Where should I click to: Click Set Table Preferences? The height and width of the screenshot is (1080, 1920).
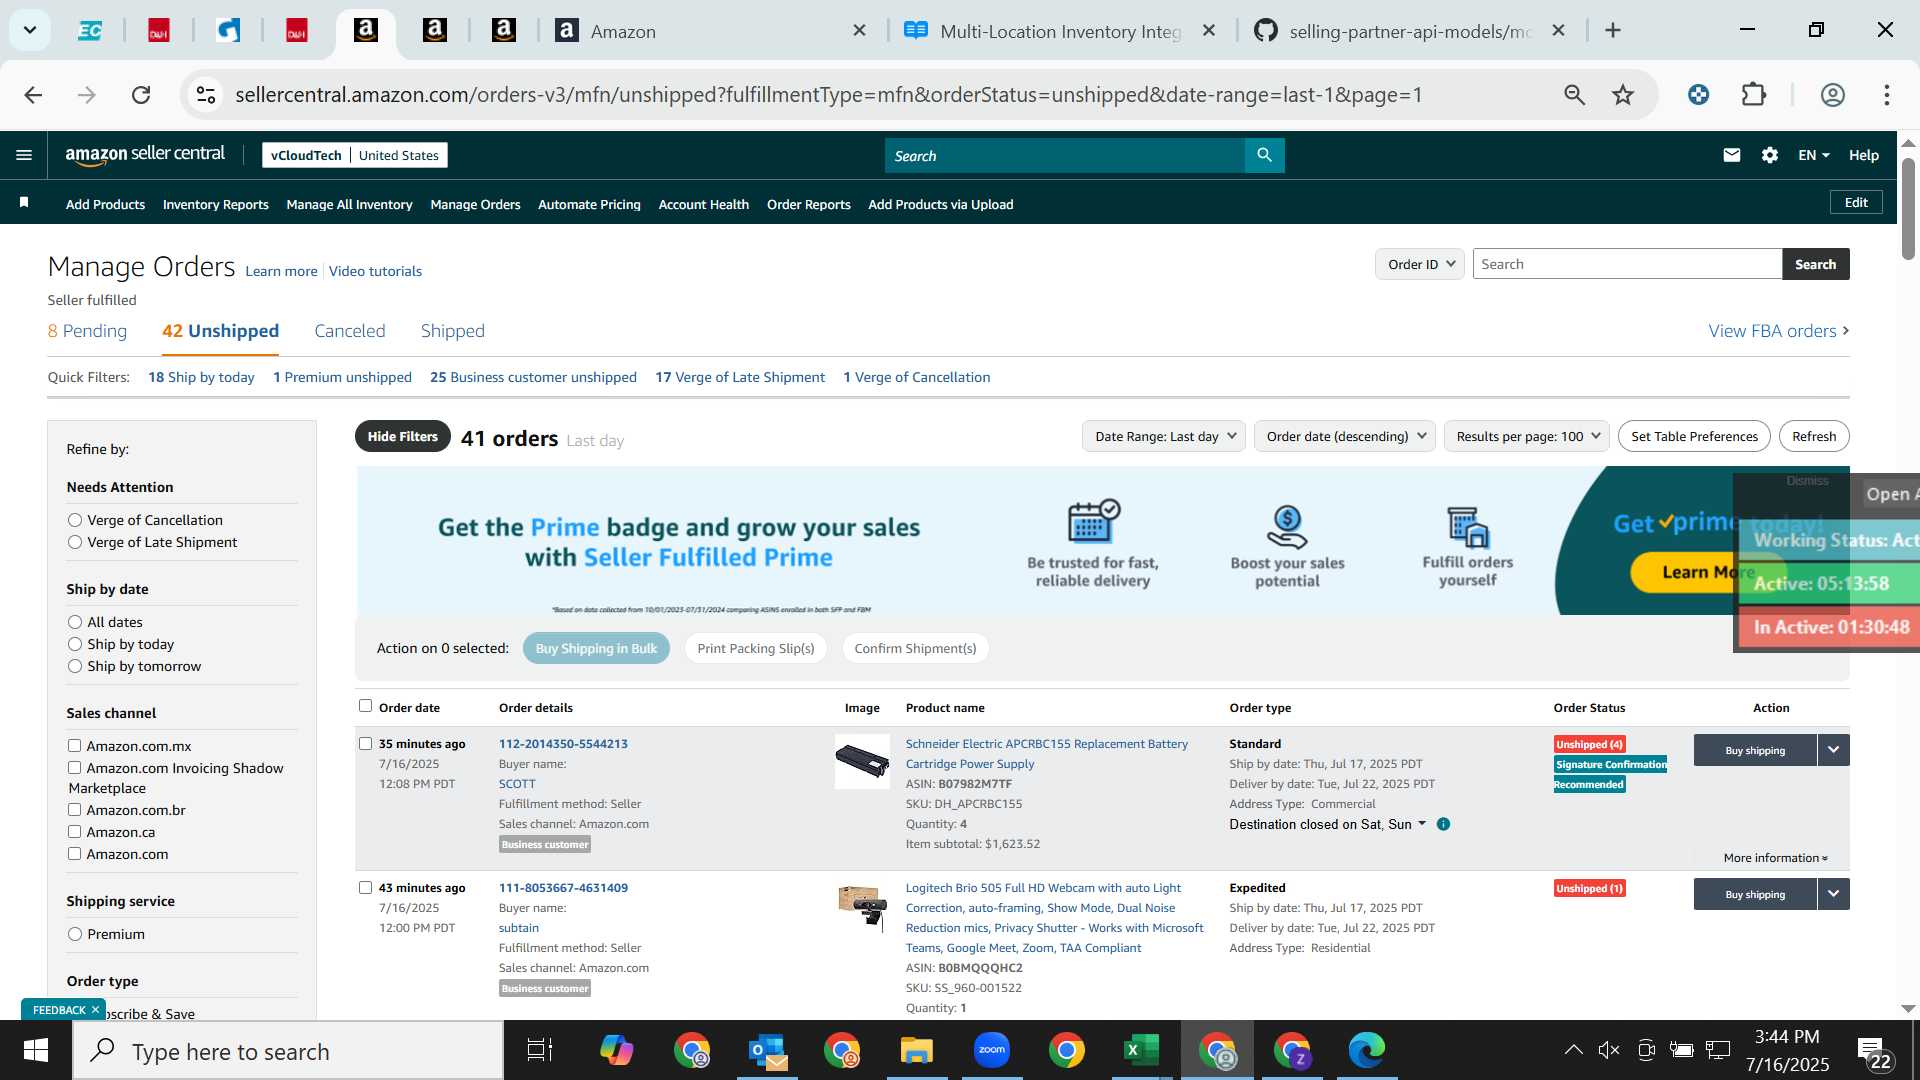coord(1694,436)
